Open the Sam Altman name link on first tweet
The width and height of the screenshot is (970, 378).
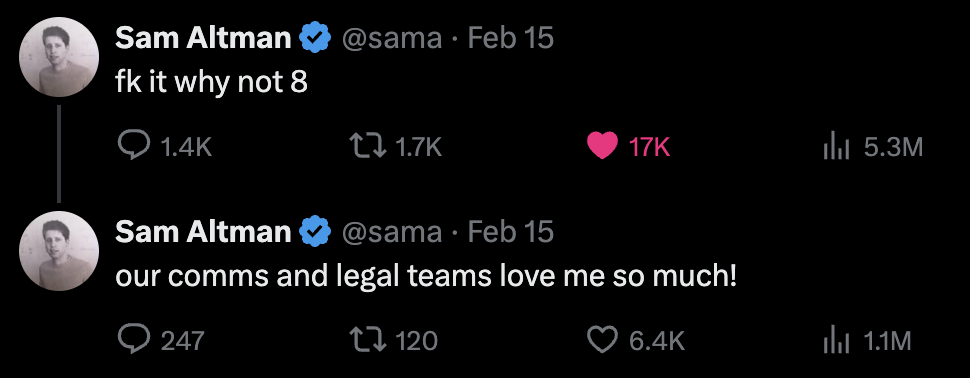pyautogui.click(x=203, y=38)
